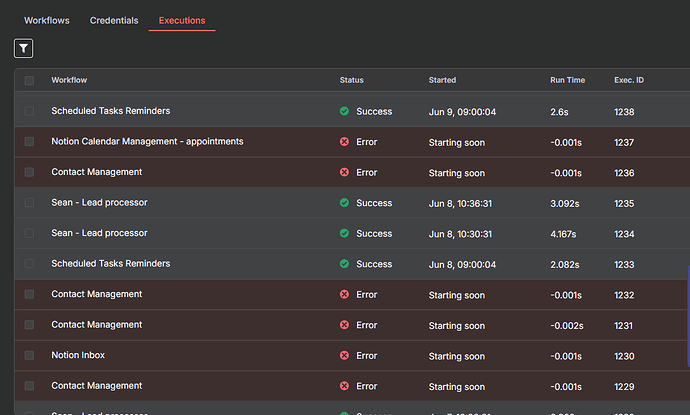The height and width of the screenshot is (415, 690).
Task: Open the executions filter button
Action: point(23,48)
